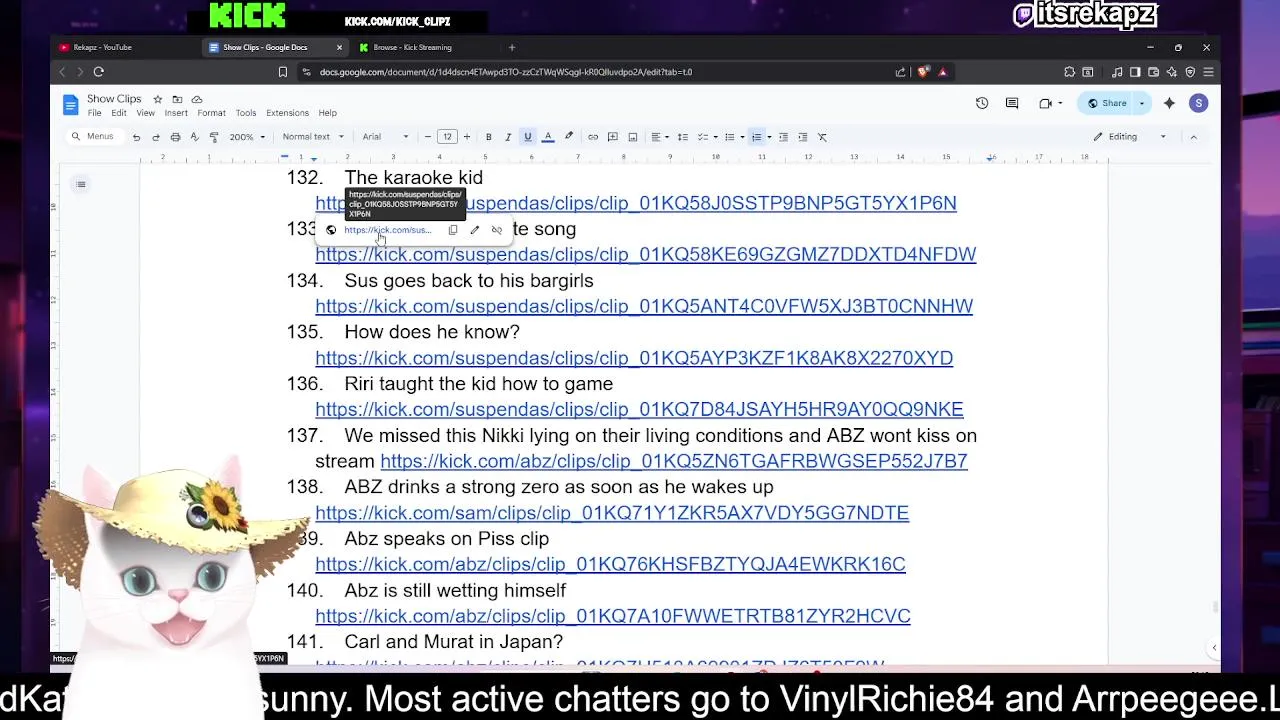1280x720 pixels.
Task: Switch to Browse - Kick Streaming tab
Action: pos(413,47)
